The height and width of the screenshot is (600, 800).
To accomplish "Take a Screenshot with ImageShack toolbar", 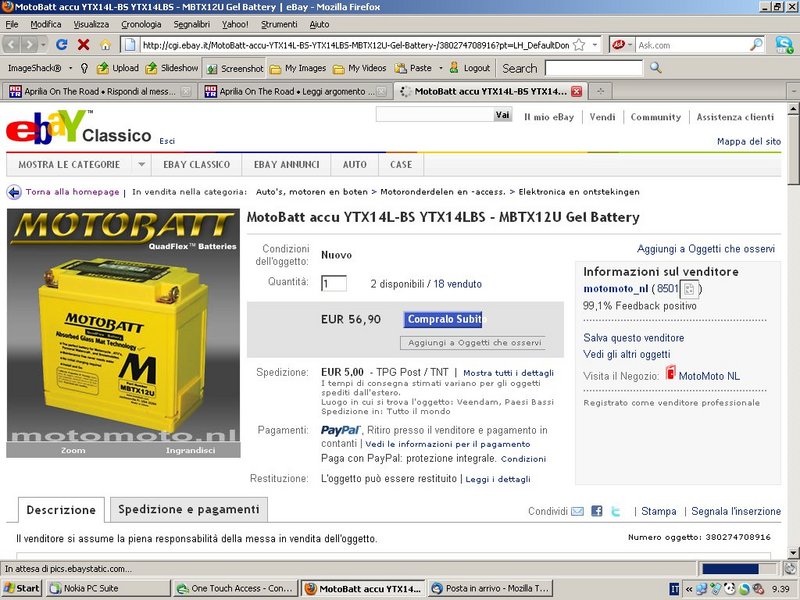I will coord(235,68).
